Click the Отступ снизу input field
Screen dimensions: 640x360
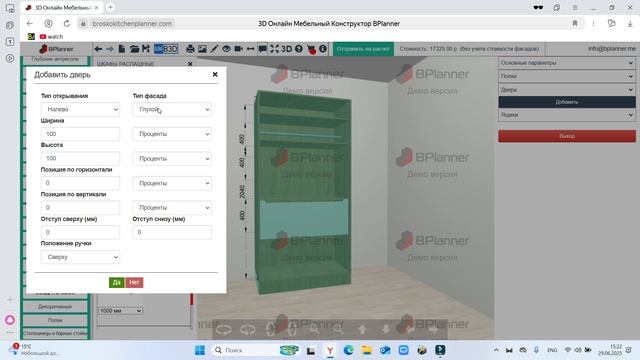[x=172, y=232]
